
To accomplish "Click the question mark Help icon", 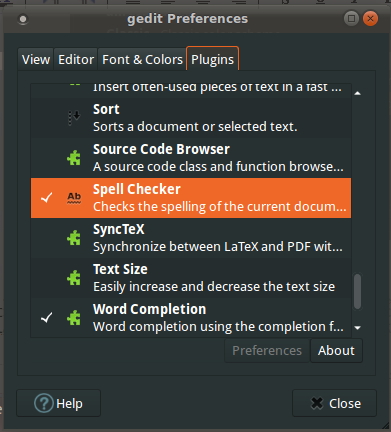I will [x=44, y=403].
